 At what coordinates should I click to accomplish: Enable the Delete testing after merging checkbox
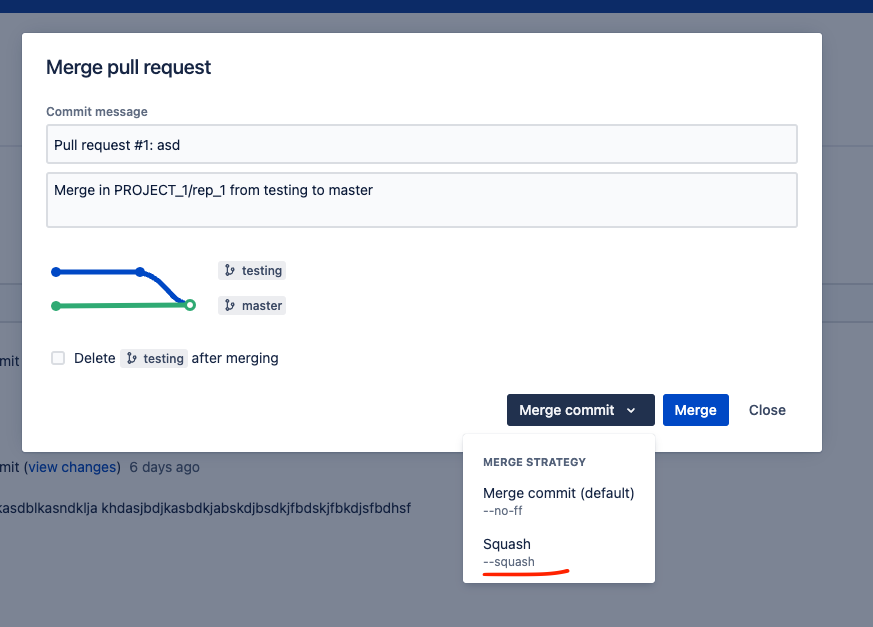coord(57,357)
